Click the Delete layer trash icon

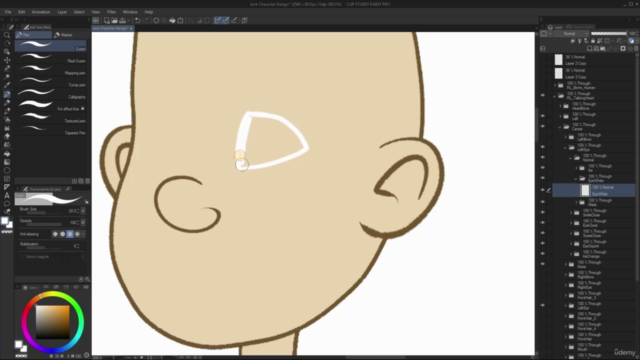636,49
